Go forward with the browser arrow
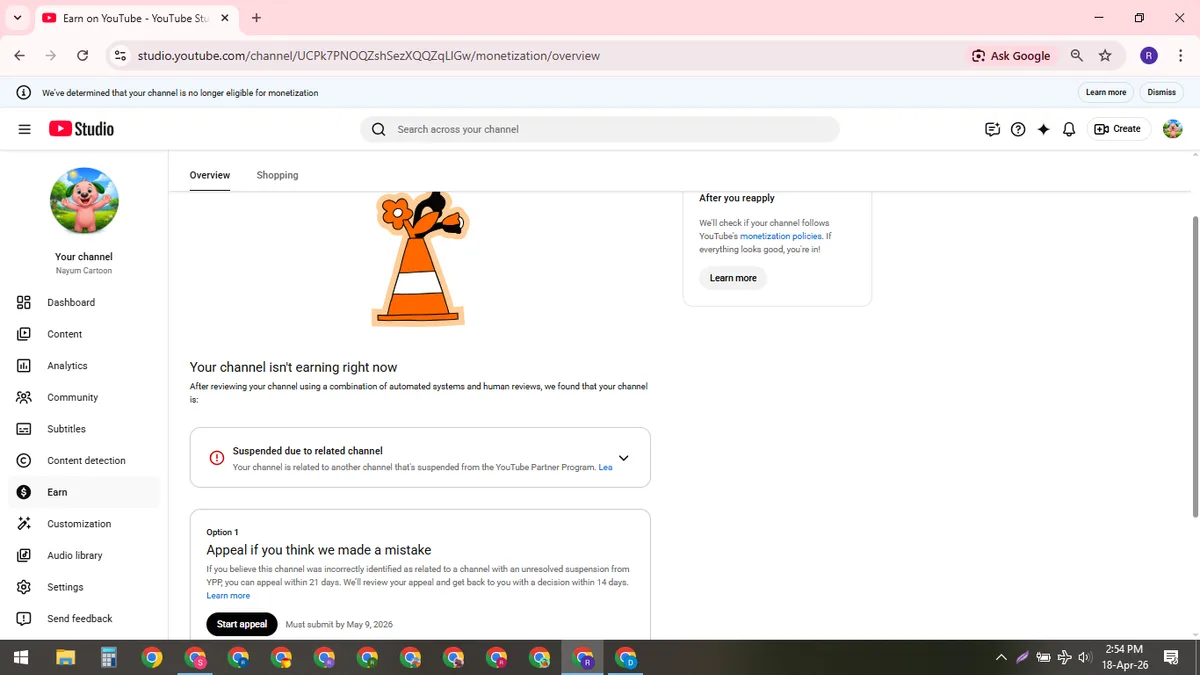 pyautogui.click(x=51, y=56)
